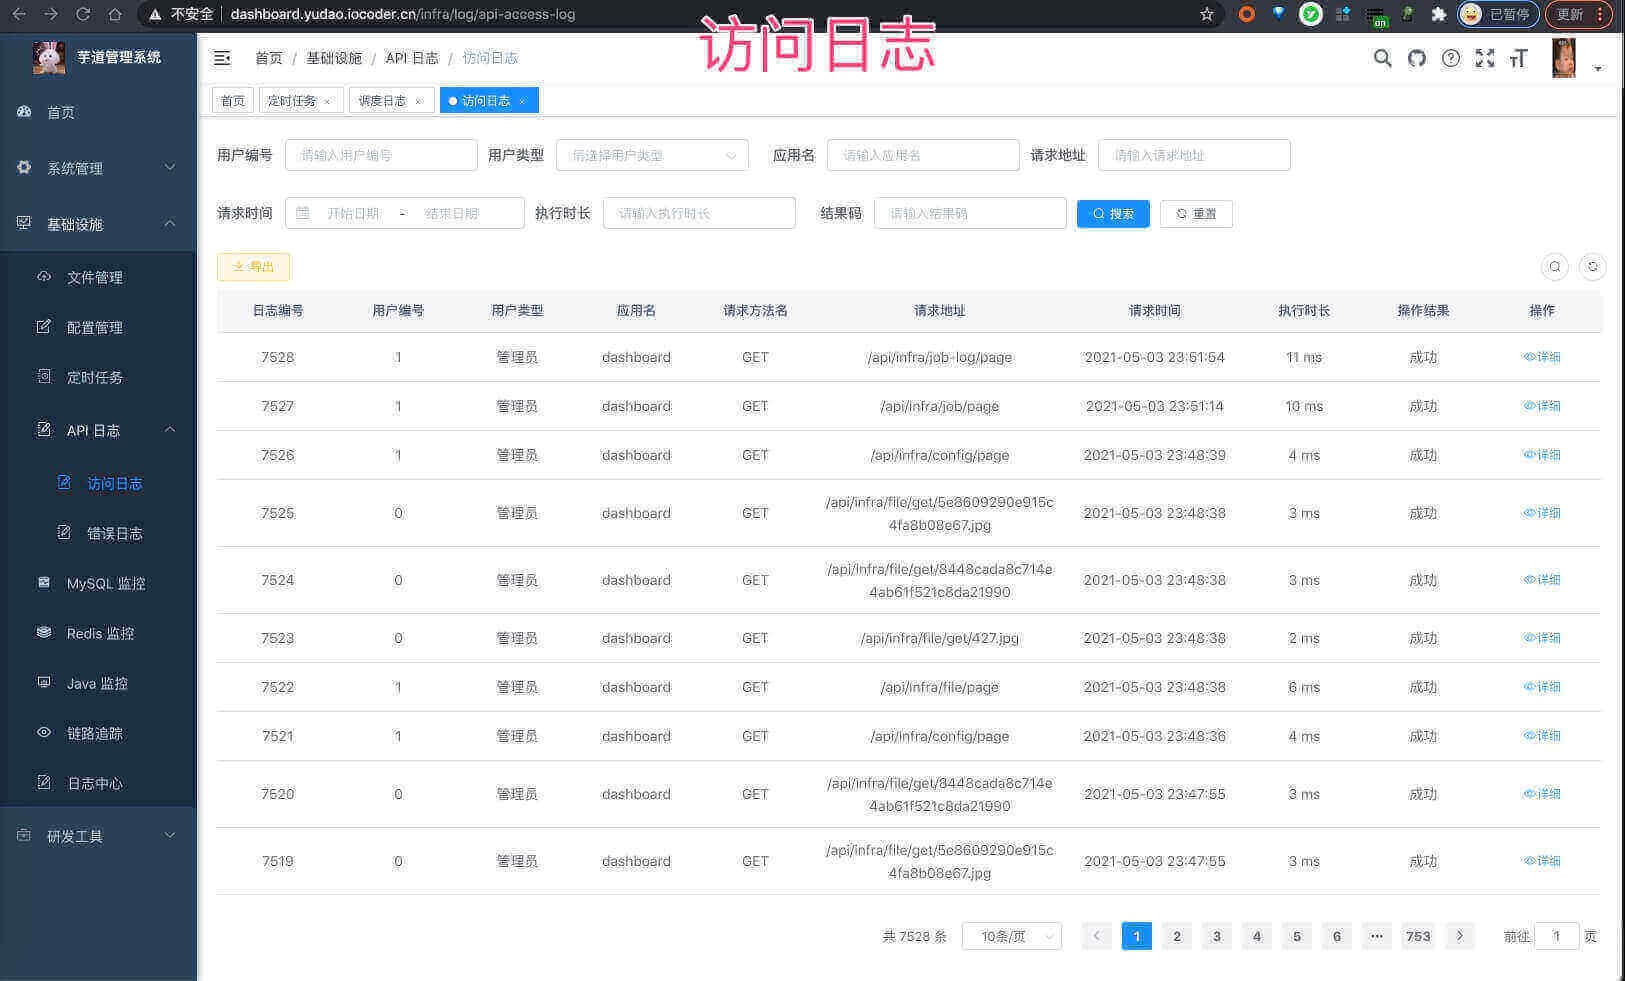The image size is (1625, 981).
Task: Click the 搜索 search button
Action: click(1113, 213)
